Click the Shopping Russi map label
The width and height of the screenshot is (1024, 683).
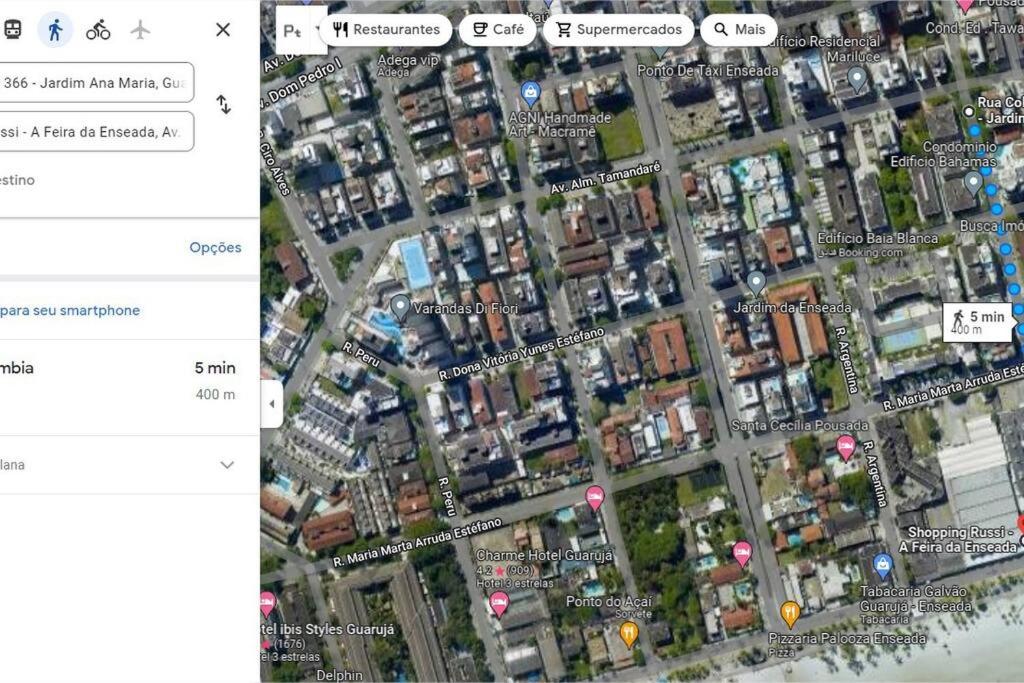coord(957,539)
